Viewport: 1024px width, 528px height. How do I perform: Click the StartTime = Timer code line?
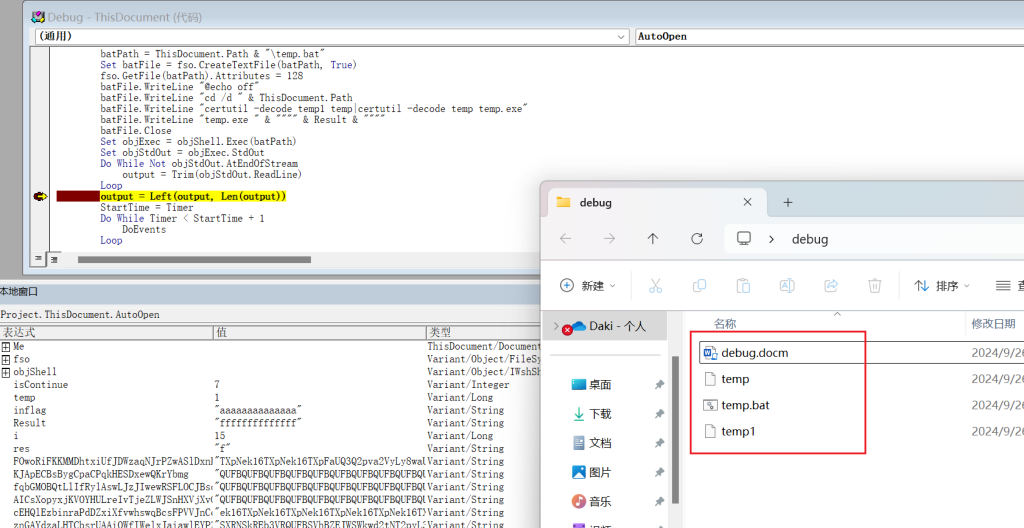click(146, 207)
